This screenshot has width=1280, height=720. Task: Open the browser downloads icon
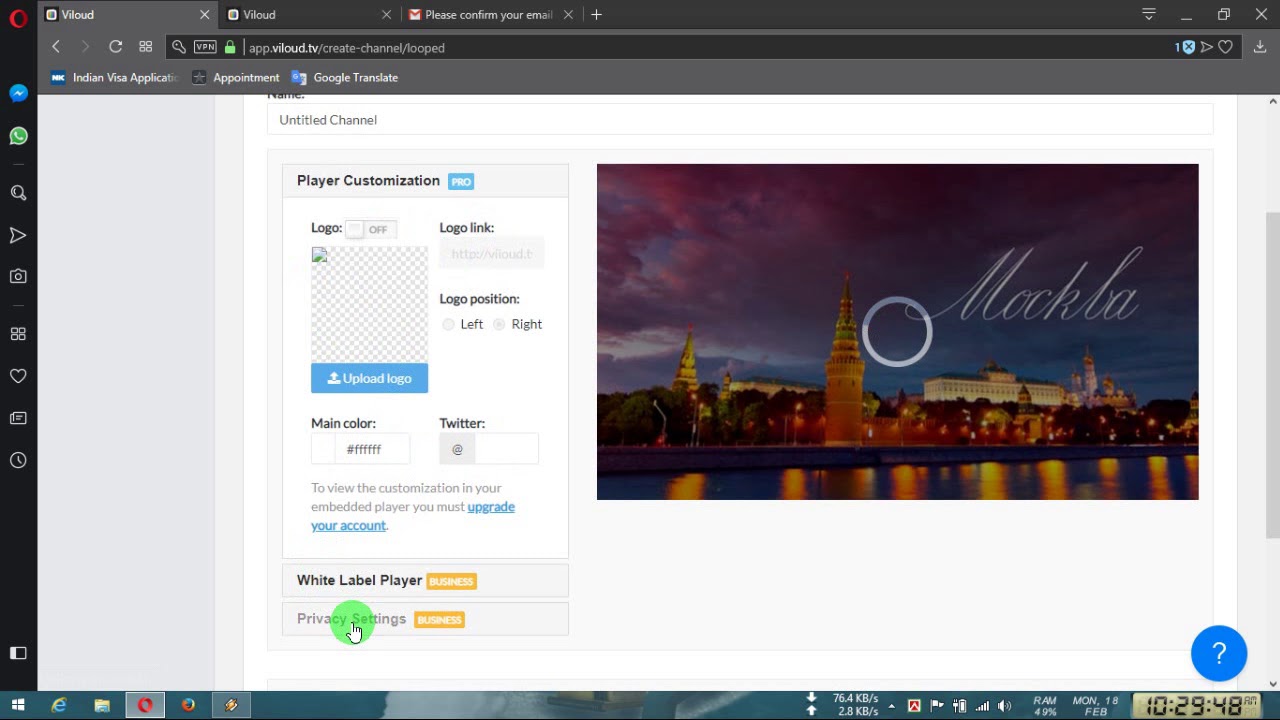(x=1259, y=47)
